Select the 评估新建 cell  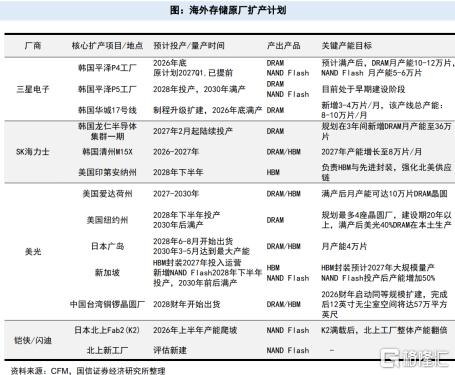pos(170,351)
